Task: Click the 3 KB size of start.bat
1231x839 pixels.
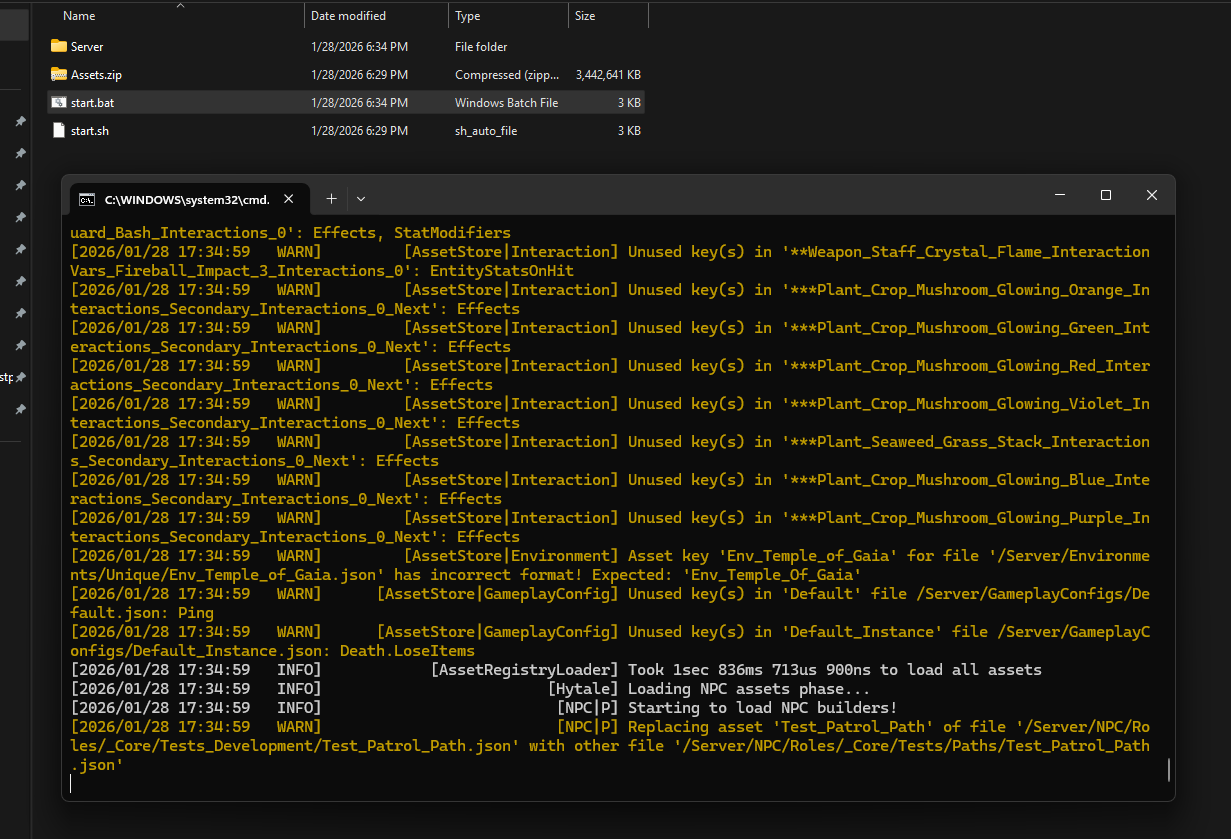Action: tap(629, 103)
